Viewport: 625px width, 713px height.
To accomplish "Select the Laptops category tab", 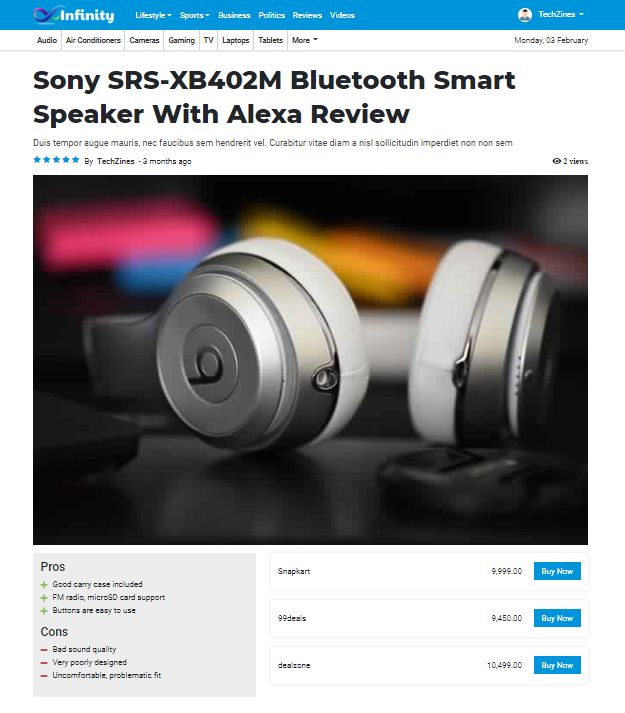I will (236, 40).
